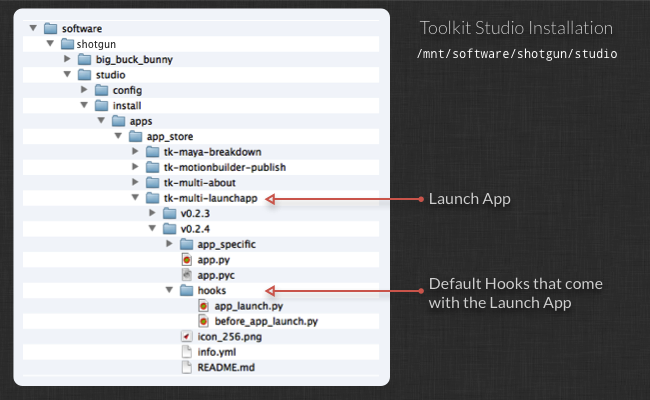Expand the app_specific folder
This screenshot has height=400, width=650.
pos(167,244)
